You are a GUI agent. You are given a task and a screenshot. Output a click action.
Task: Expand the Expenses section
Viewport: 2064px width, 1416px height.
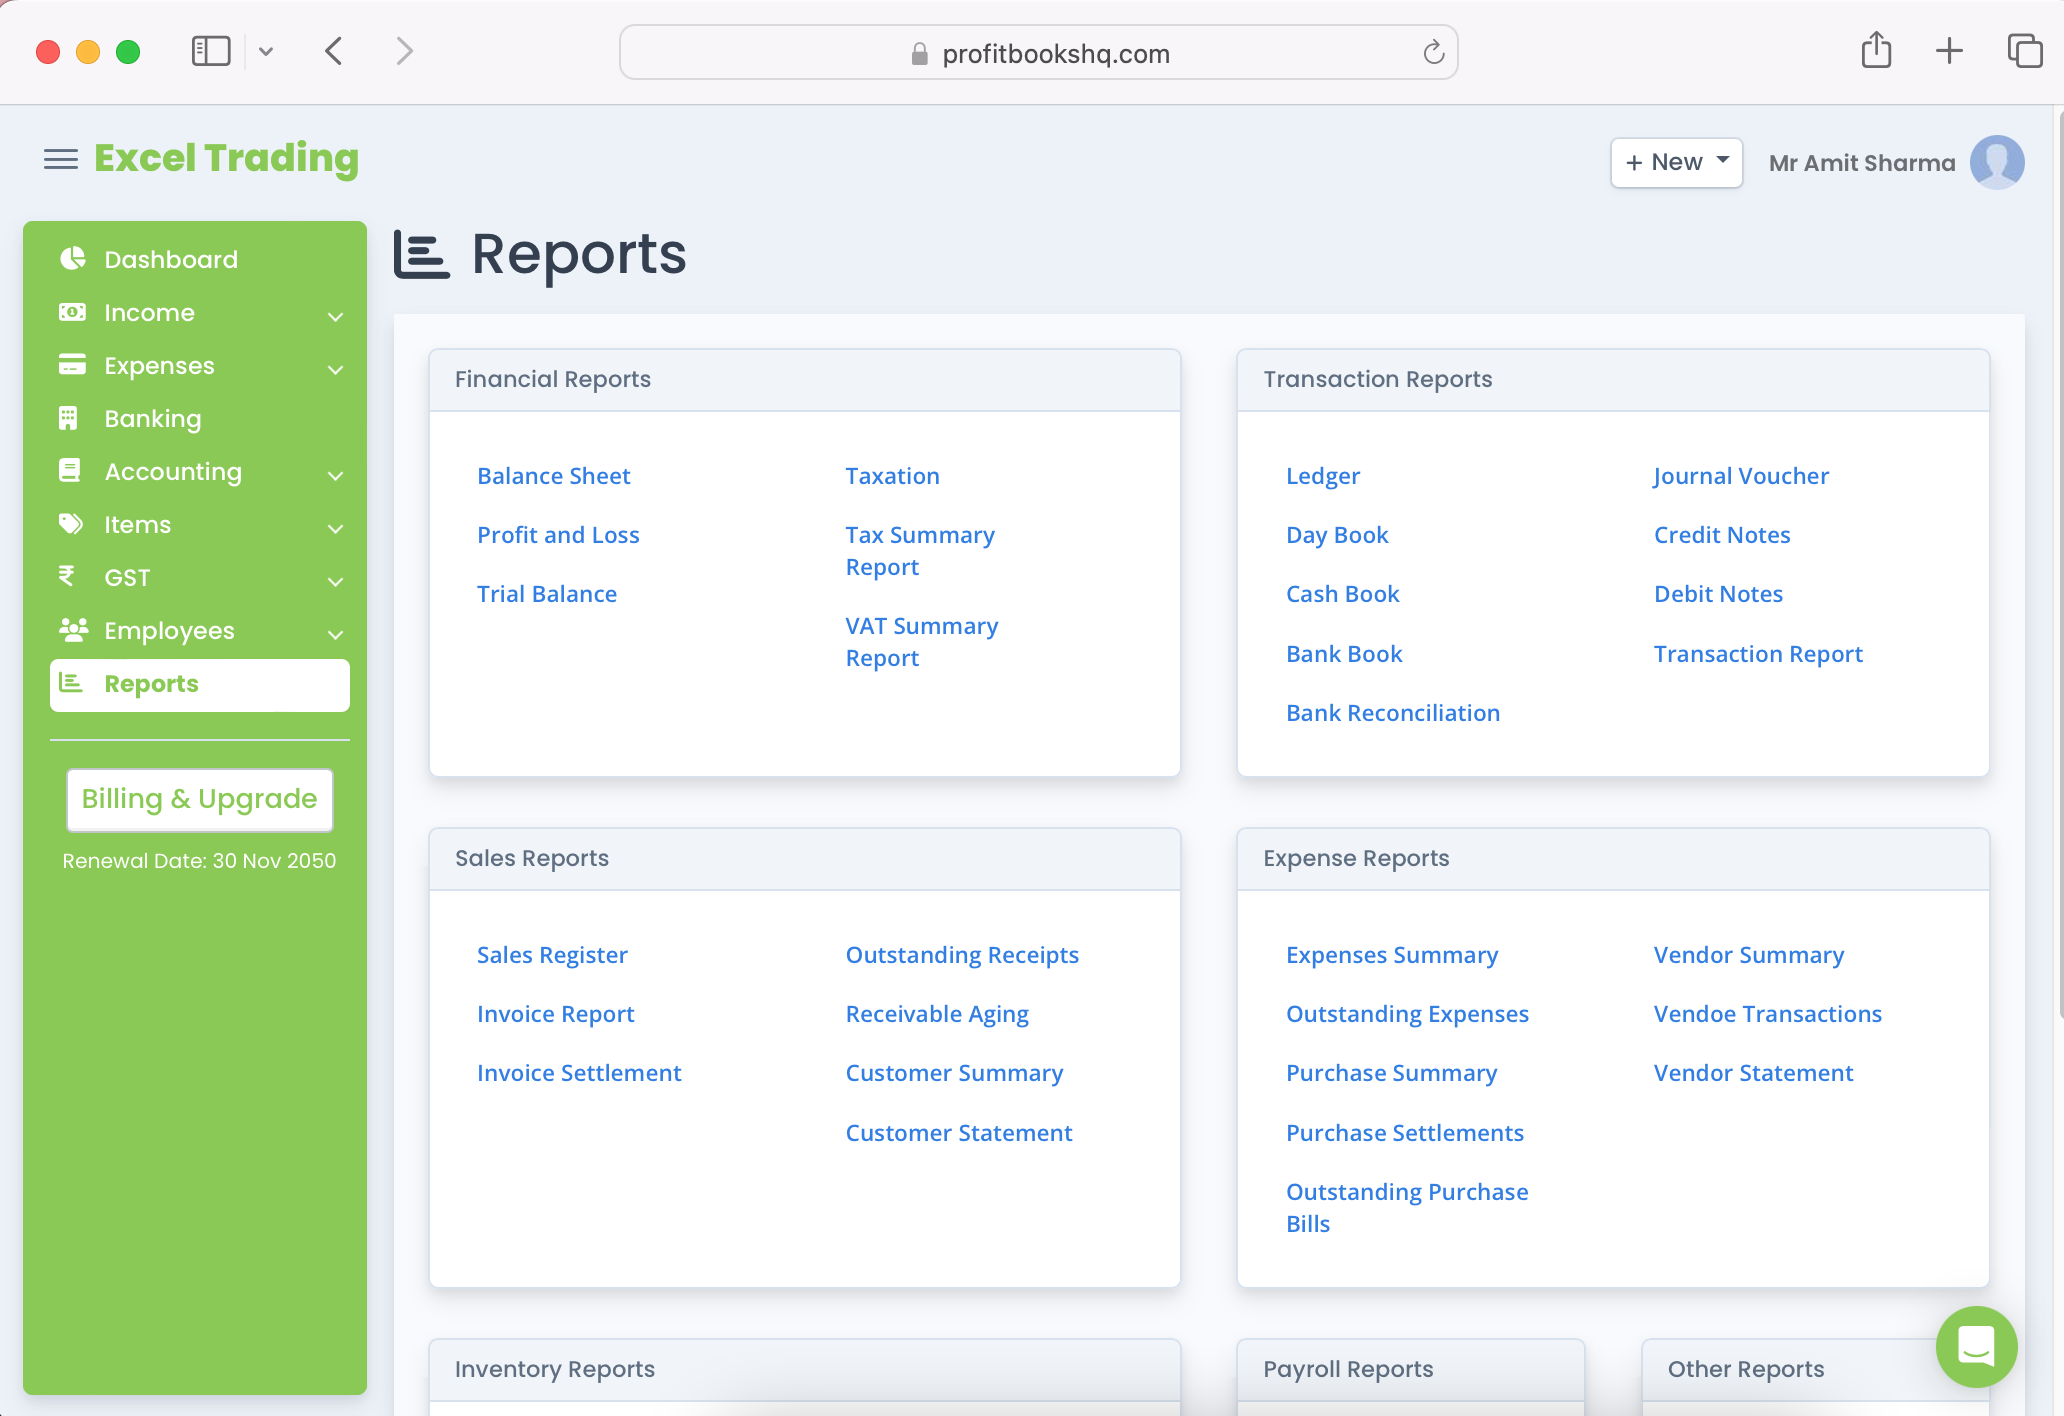pos(336,369)
